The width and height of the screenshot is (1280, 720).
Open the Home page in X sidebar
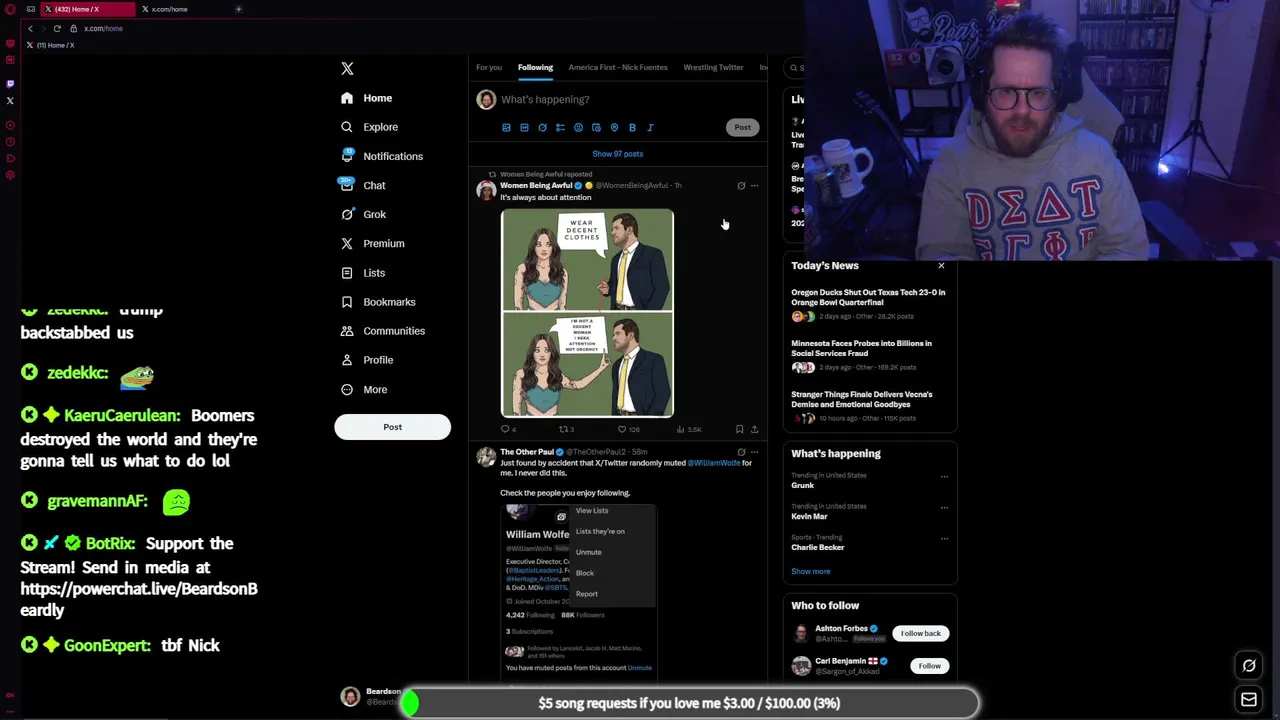click(366, 98)
